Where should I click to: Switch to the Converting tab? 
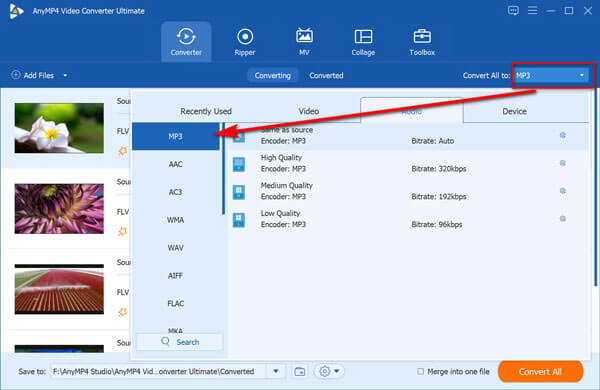pos(272,75)
